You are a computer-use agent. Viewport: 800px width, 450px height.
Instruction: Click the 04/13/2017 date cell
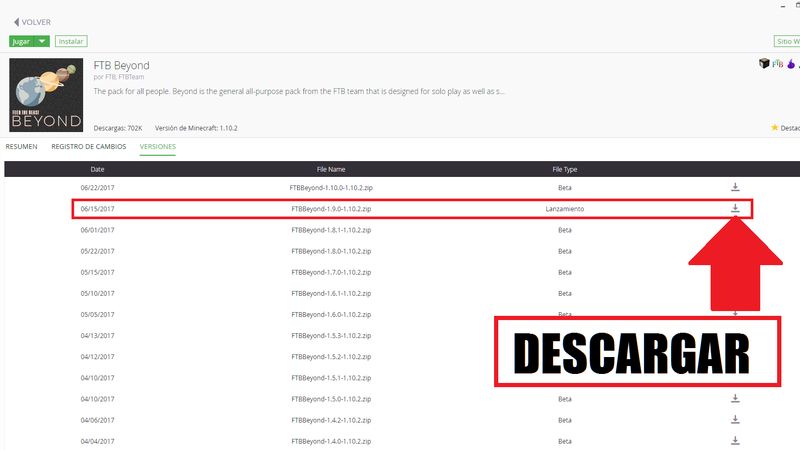click(x=97, y=336)
